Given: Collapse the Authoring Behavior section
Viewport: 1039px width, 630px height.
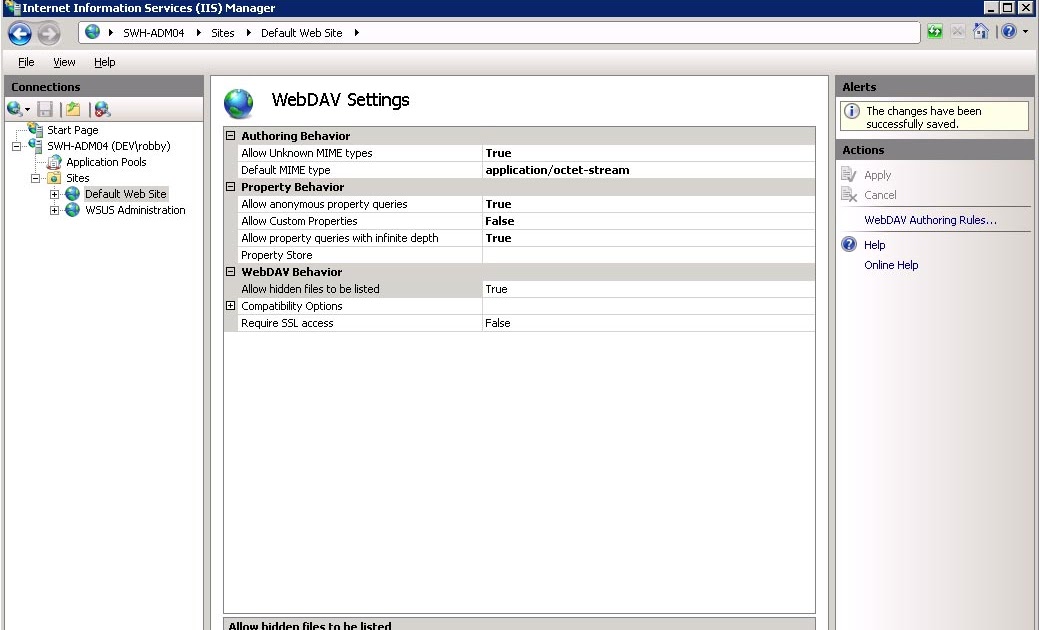Looking at the screenshot, I should pos(231,136).
